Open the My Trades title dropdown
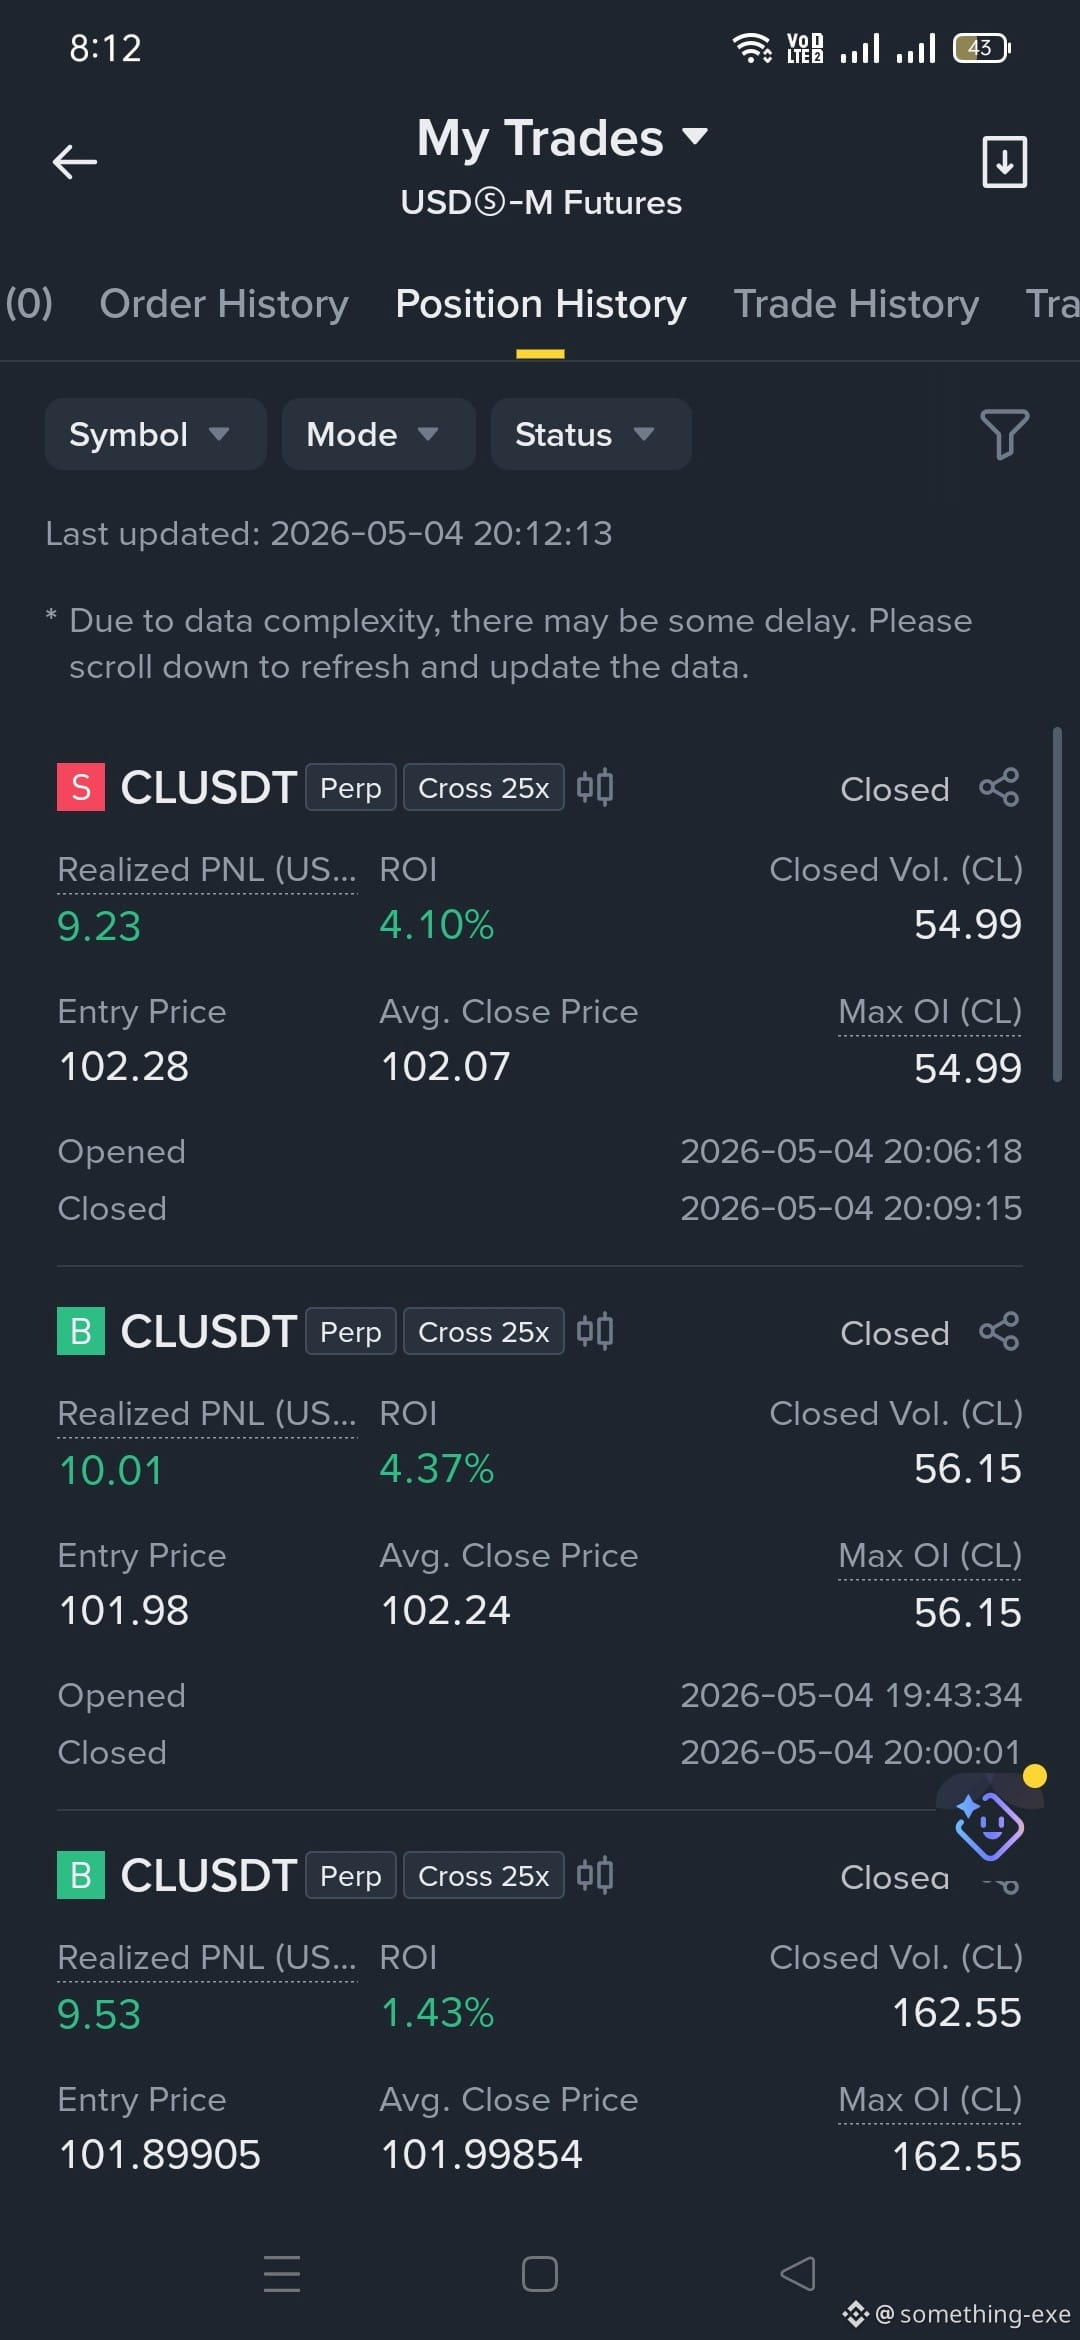Image resolution: width=1080 pixels, height=2340 pixels. click(562, 137)
